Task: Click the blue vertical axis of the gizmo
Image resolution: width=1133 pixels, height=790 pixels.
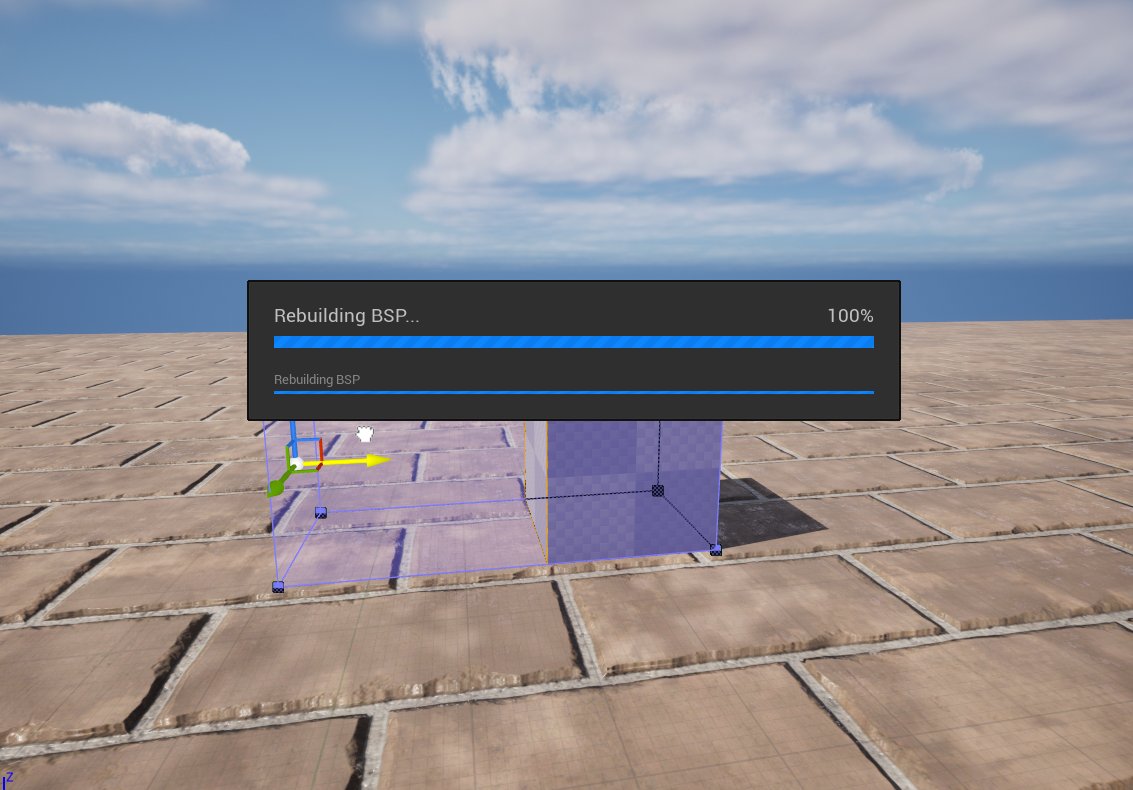Action: (x=293, y=437)
